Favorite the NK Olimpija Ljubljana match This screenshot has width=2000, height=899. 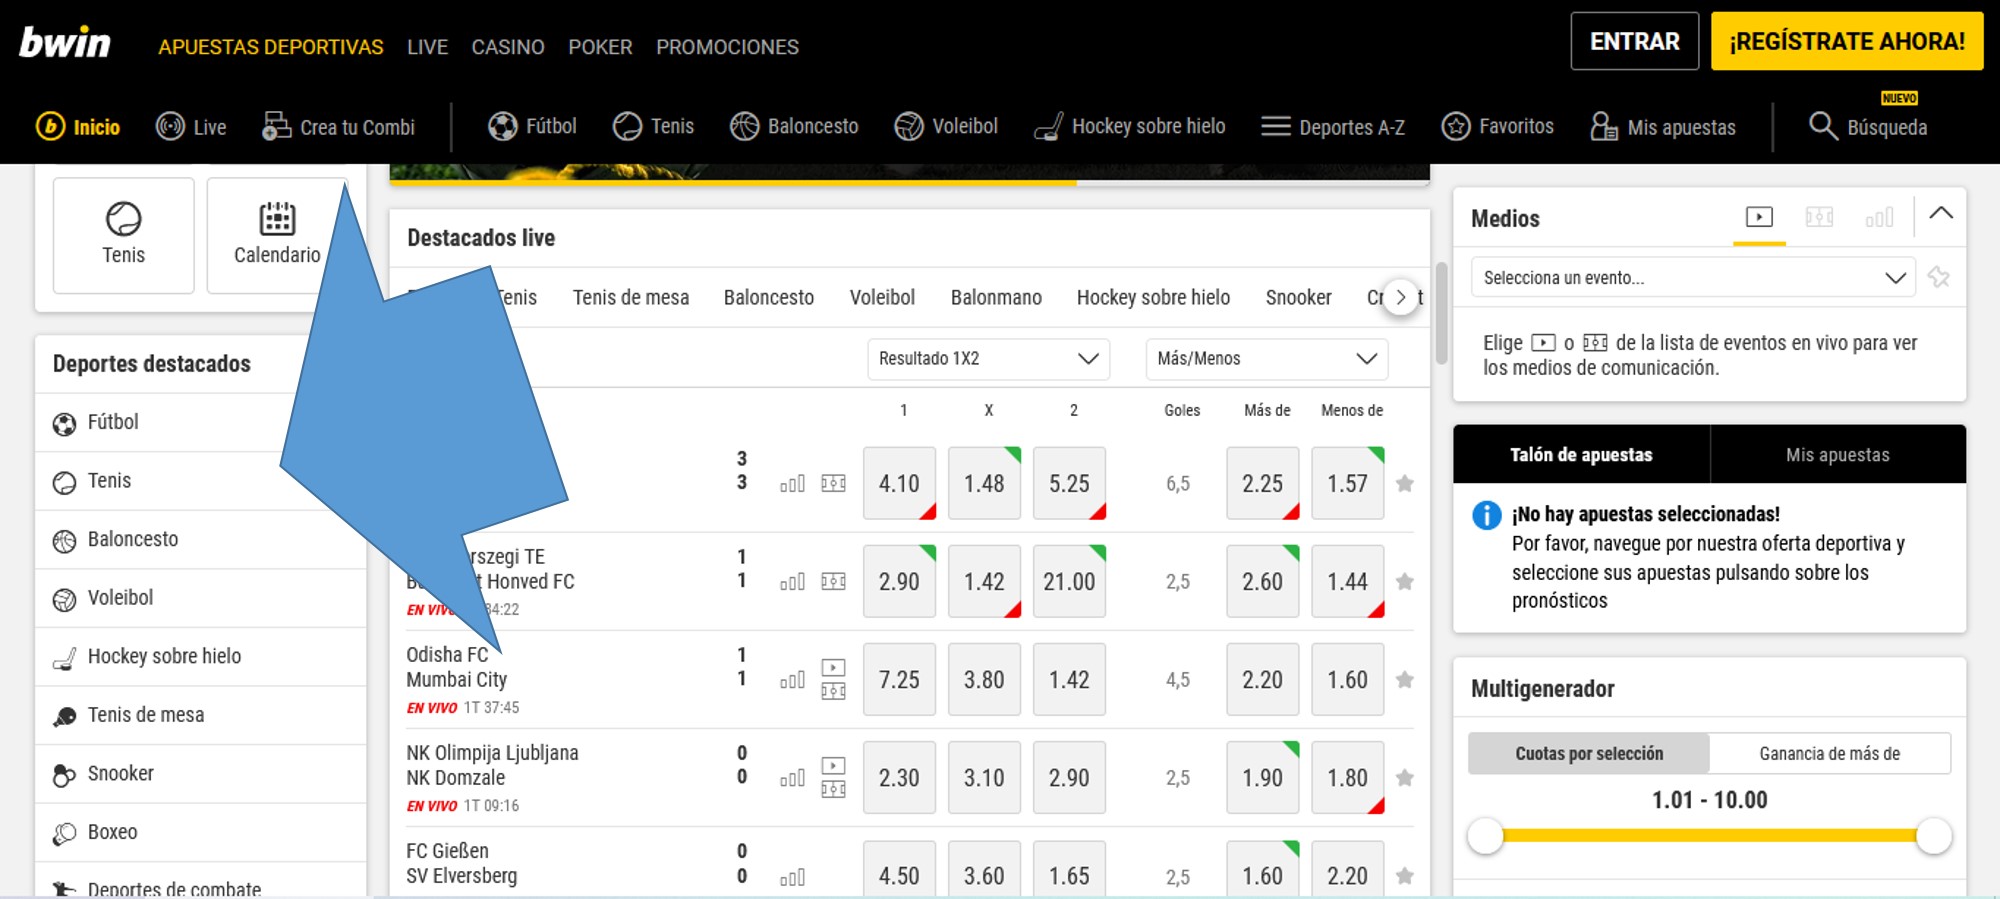click(x=1405, y=778)
